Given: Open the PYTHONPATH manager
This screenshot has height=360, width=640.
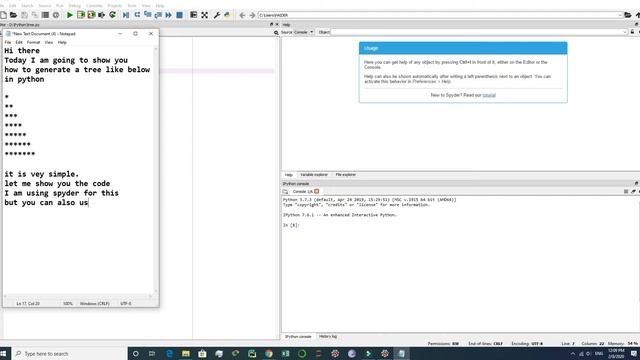Looking at the screenshot, I should 227,15.
